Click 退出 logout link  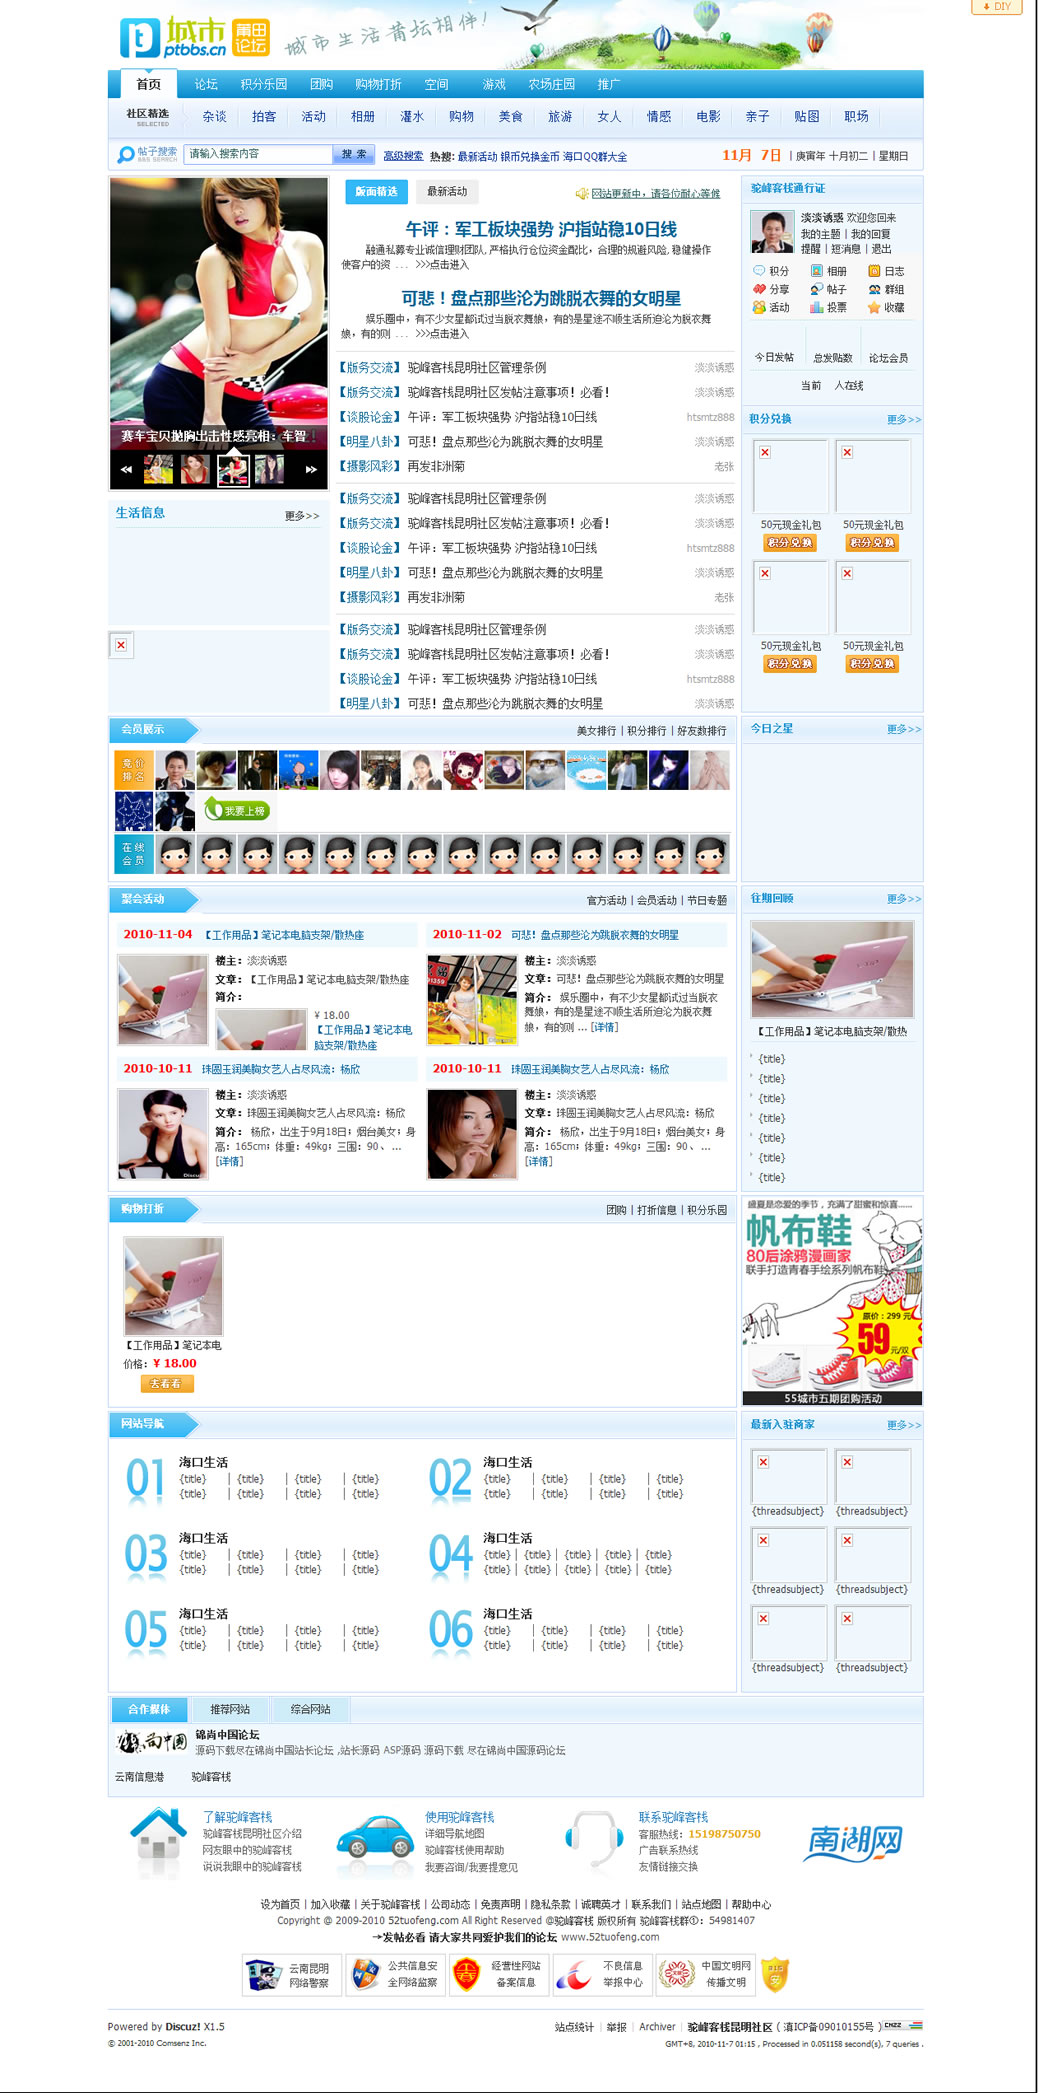click(881, 249)
